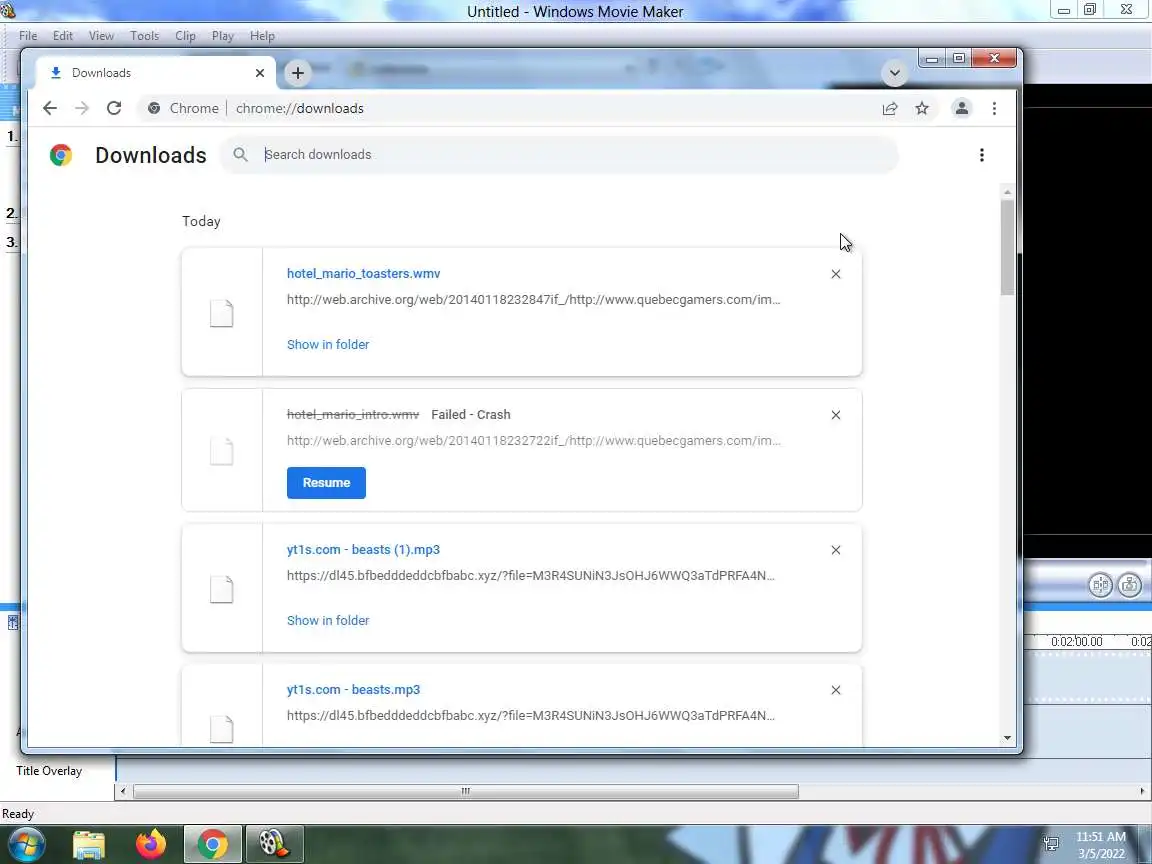Click the downloads scrollbar down arrow
The image size is (1152, 864).
pyautogui.click(x=1007, y=738)
